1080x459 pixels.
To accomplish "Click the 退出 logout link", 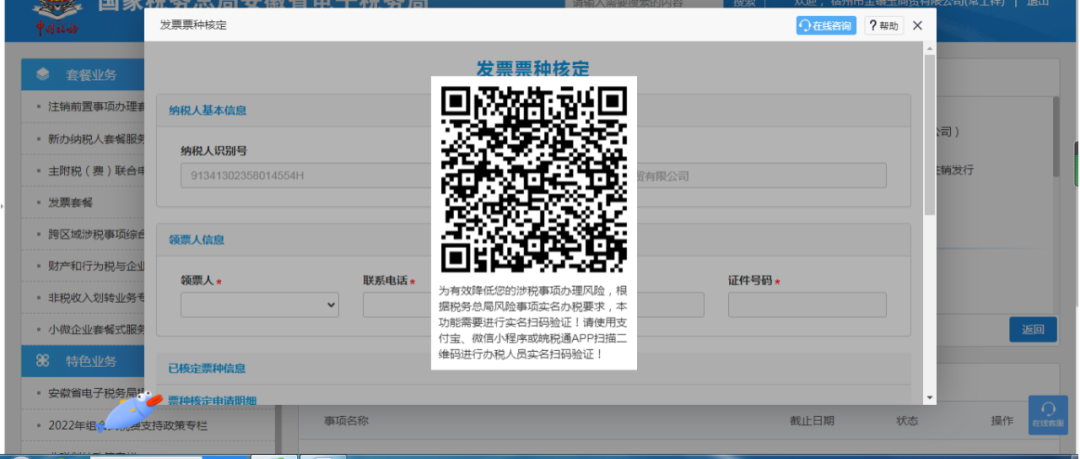I will click(1037, 3).
